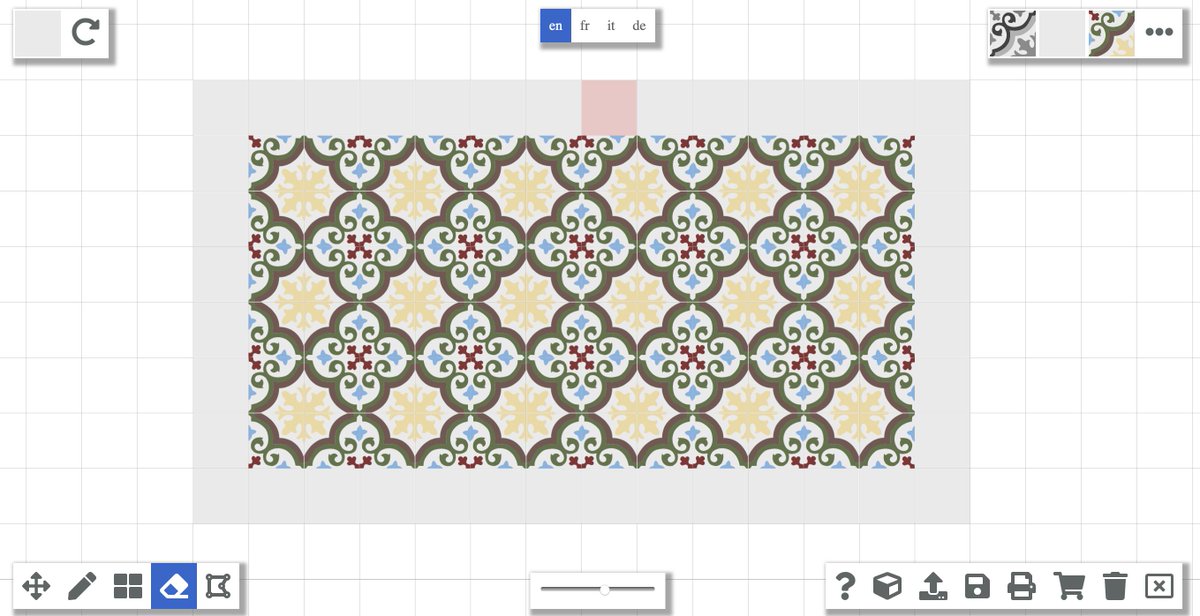Select the colored tile swatch in top-right panel
This screenshot has height=616, width=1200.
[x=1110, y=32]
